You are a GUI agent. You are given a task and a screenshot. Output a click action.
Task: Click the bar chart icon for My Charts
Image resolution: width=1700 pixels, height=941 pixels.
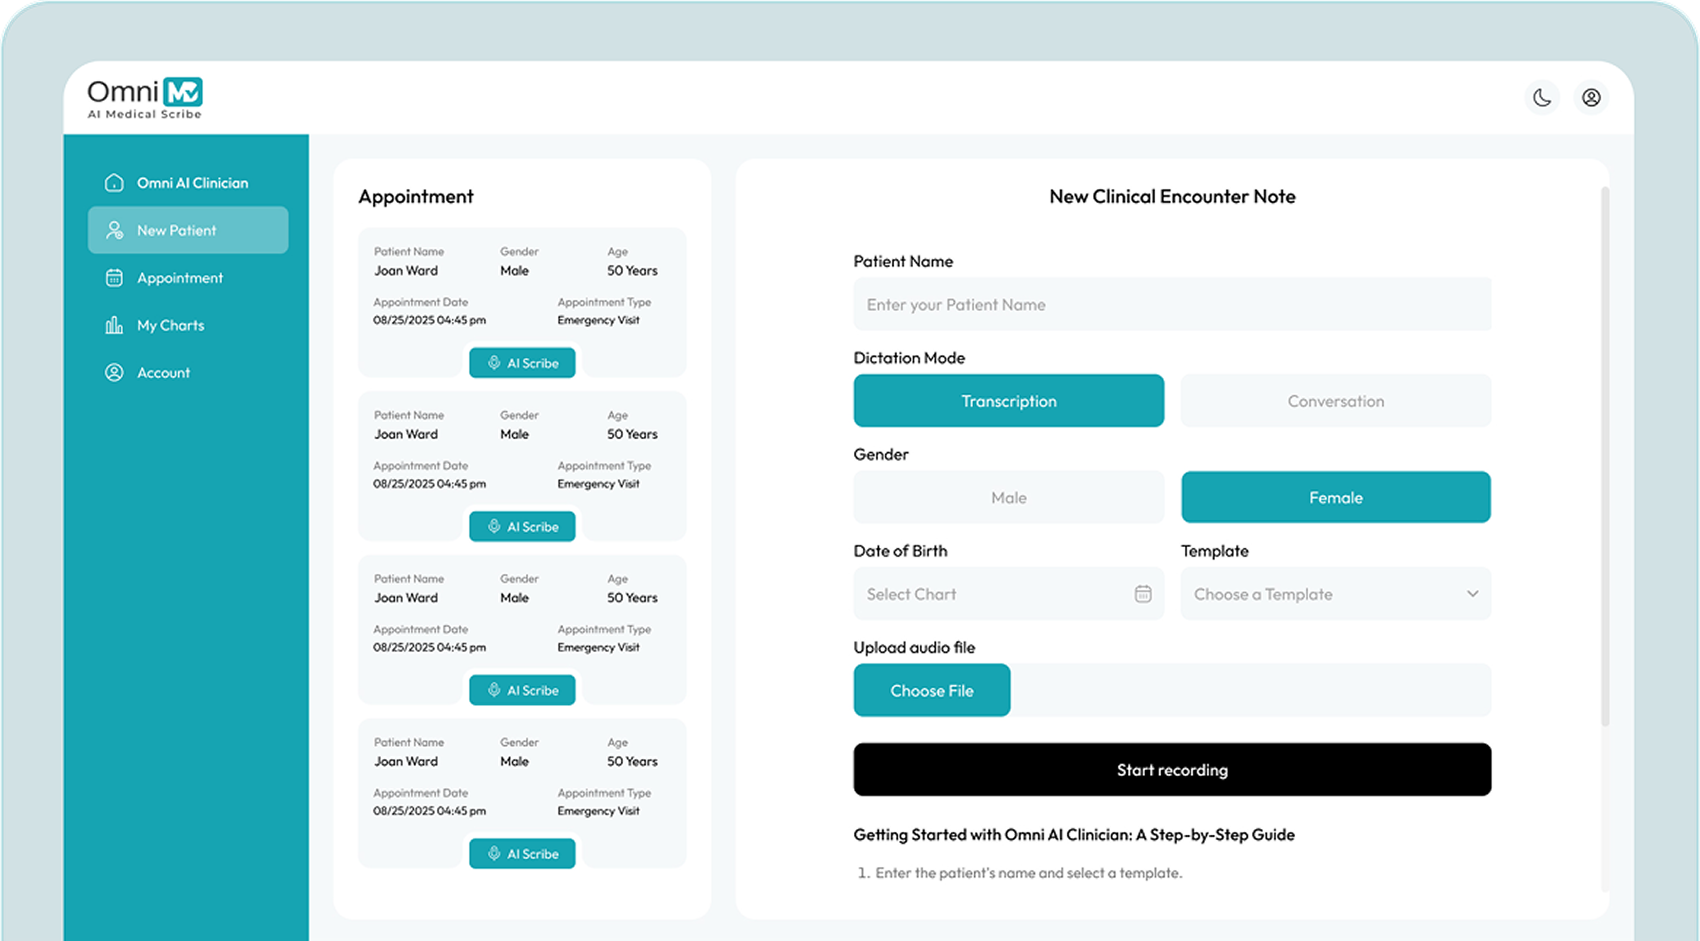point(114,326)
